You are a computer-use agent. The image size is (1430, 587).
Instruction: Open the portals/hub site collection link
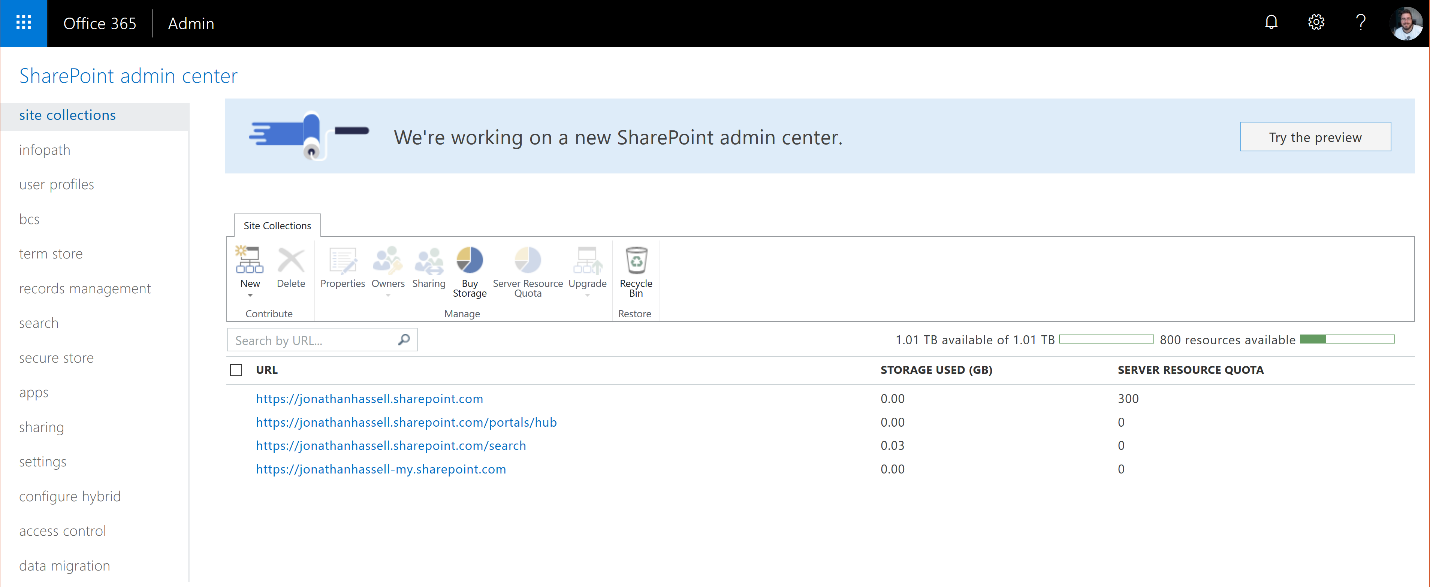click(406, 422)
